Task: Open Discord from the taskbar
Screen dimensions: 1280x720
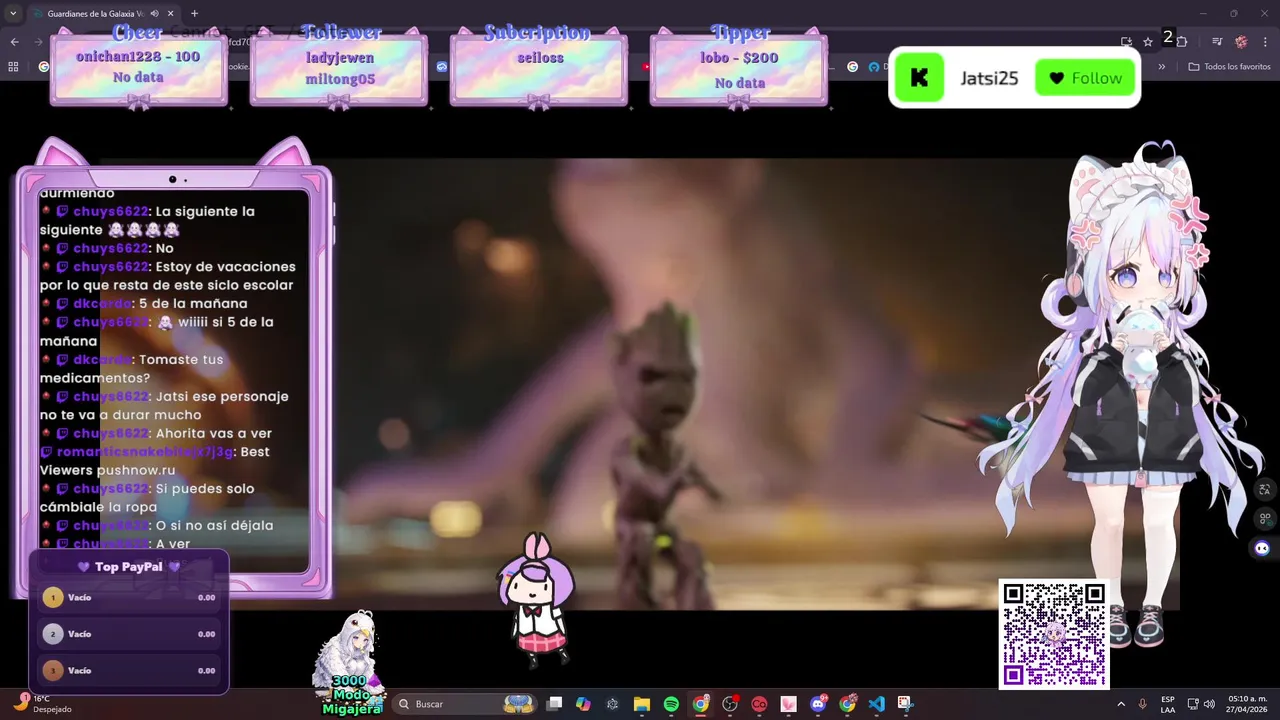Action: (x=818, y=704)
